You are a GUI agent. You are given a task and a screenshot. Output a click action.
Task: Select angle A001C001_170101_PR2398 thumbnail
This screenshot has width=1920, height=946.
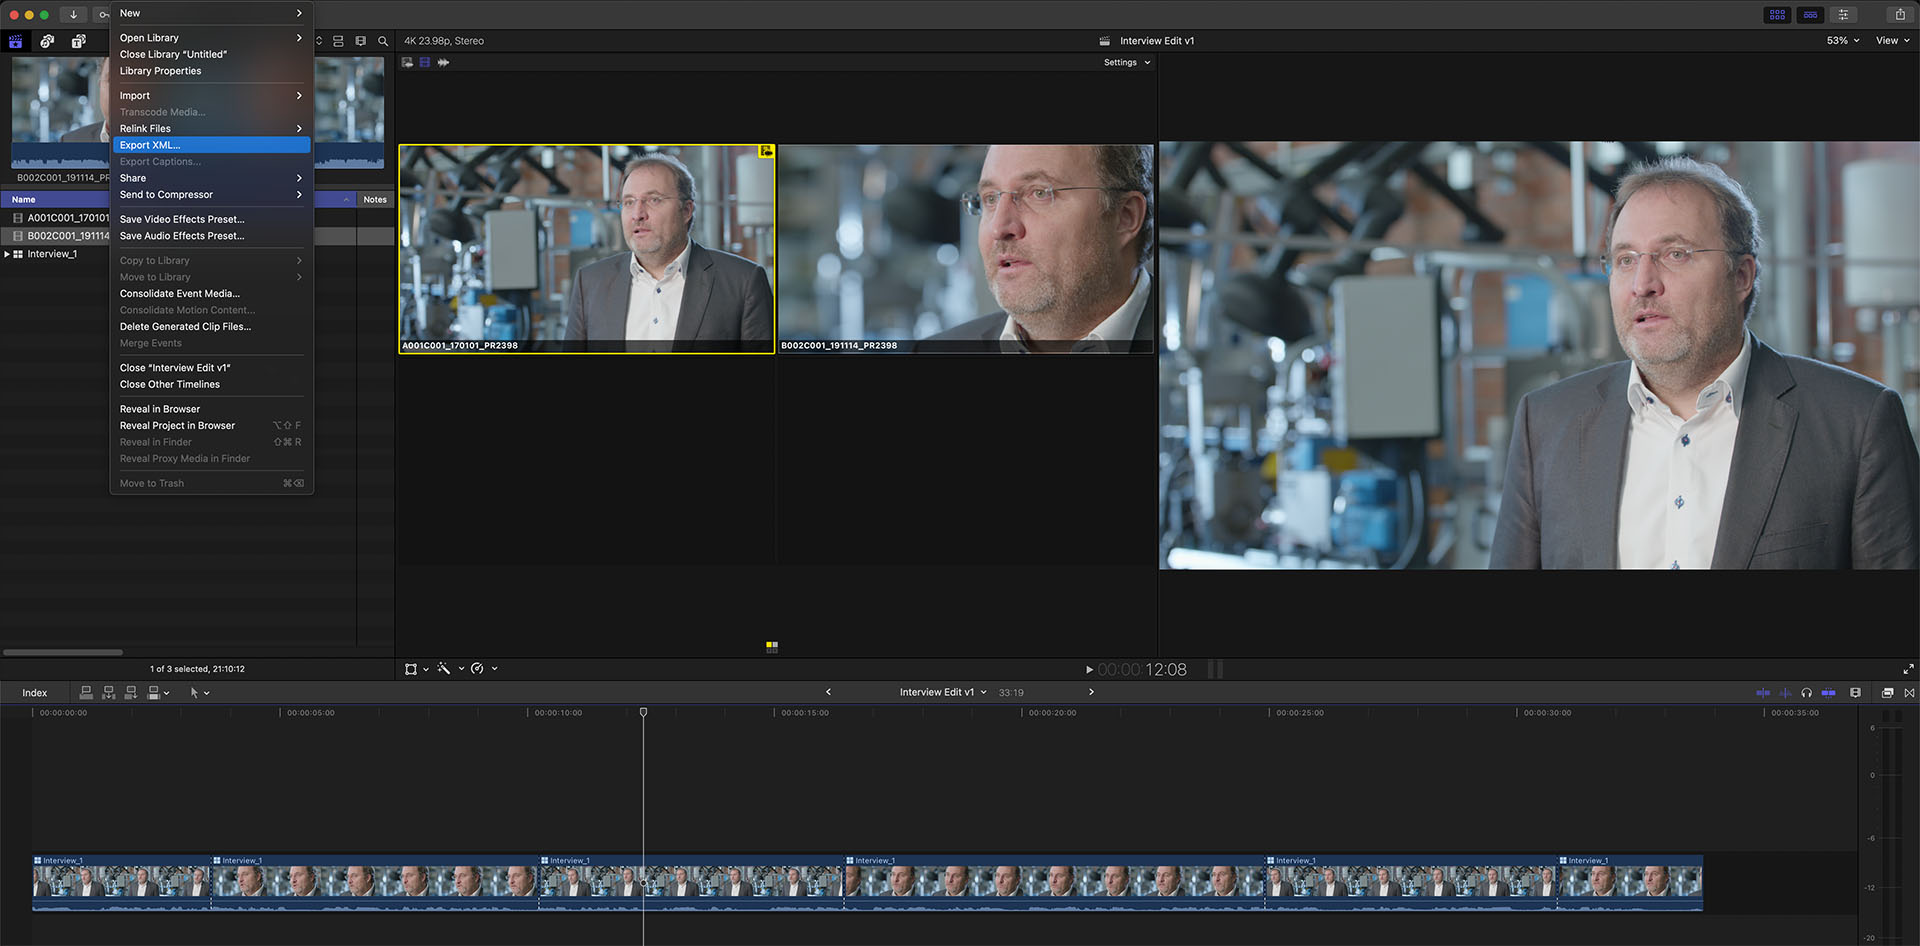587,249
